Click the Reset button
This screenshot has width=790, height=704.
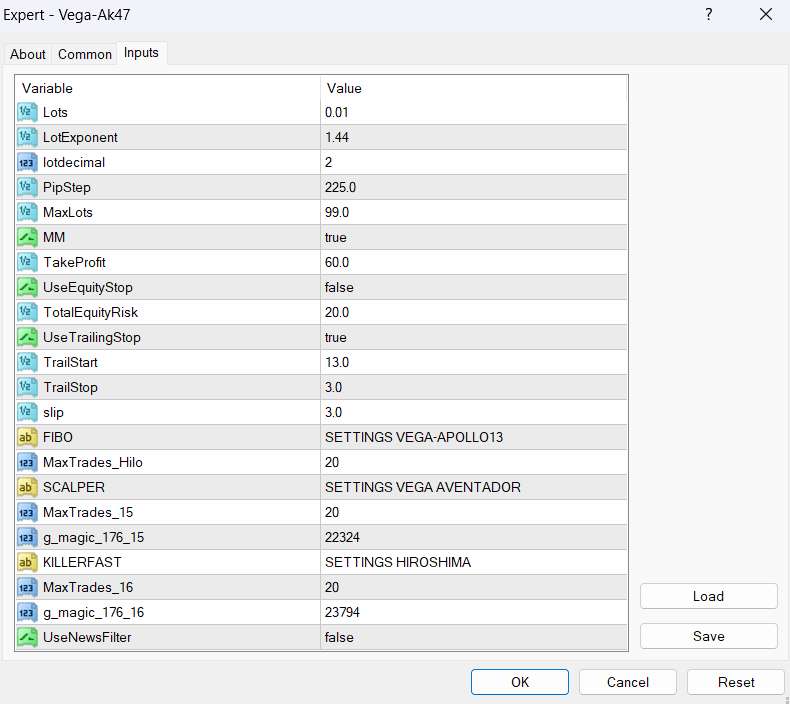[x=736, y=682]
